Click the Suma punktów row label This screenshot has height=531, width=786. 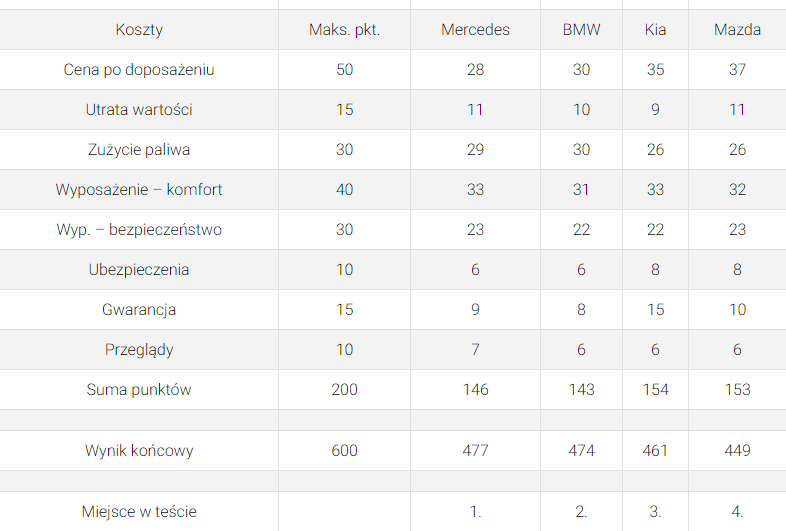[139, 390]
